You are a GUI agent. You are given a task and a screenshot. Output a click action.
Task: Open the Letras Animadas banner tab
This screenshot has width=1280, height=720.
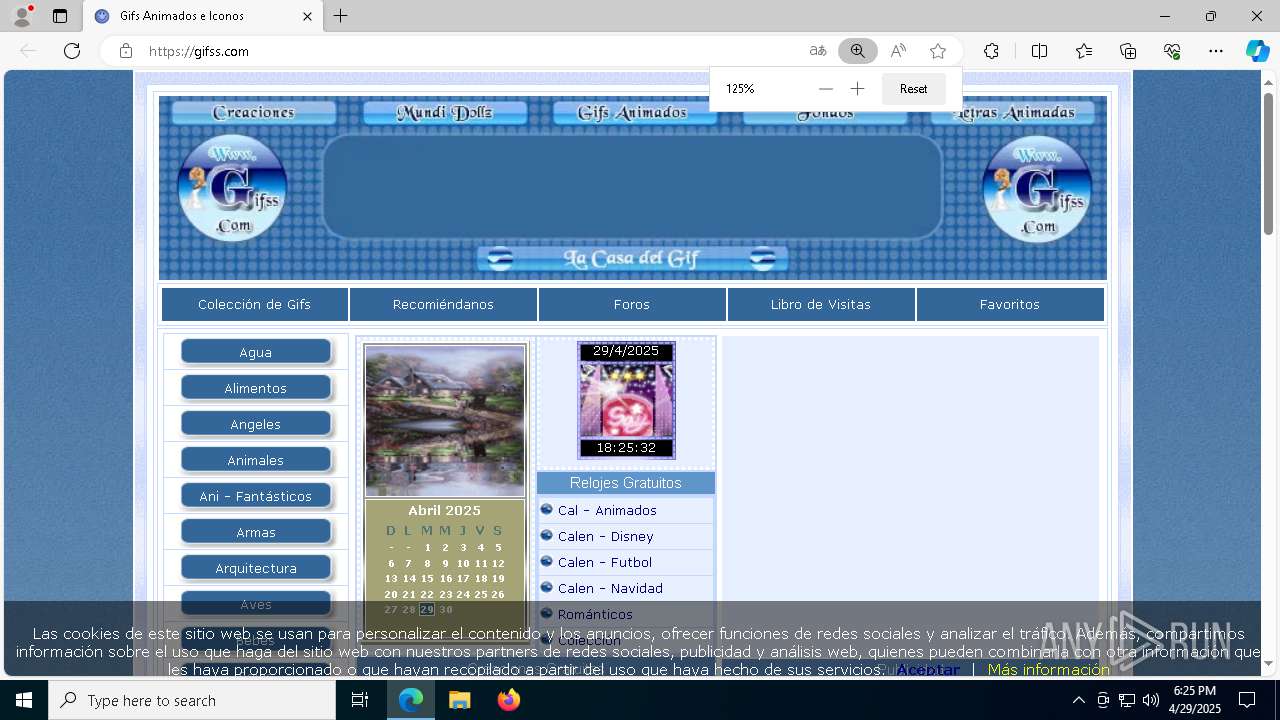point(1014,113)
